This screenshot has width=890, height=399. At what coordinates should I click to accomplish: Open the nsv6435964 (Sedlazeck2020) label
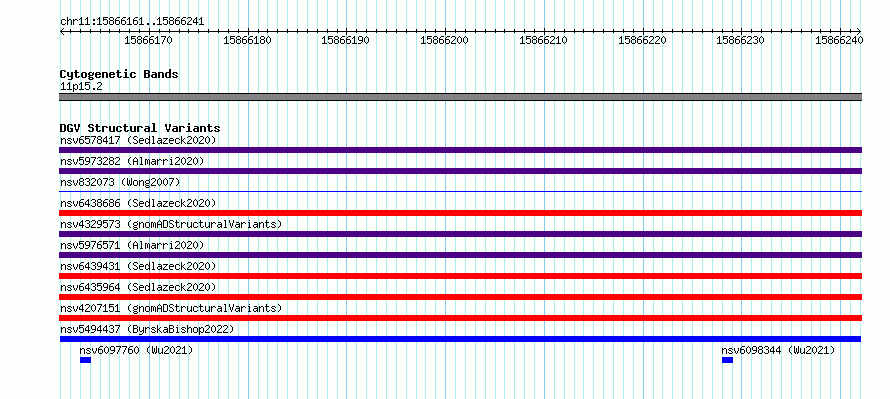click(138, 287)
